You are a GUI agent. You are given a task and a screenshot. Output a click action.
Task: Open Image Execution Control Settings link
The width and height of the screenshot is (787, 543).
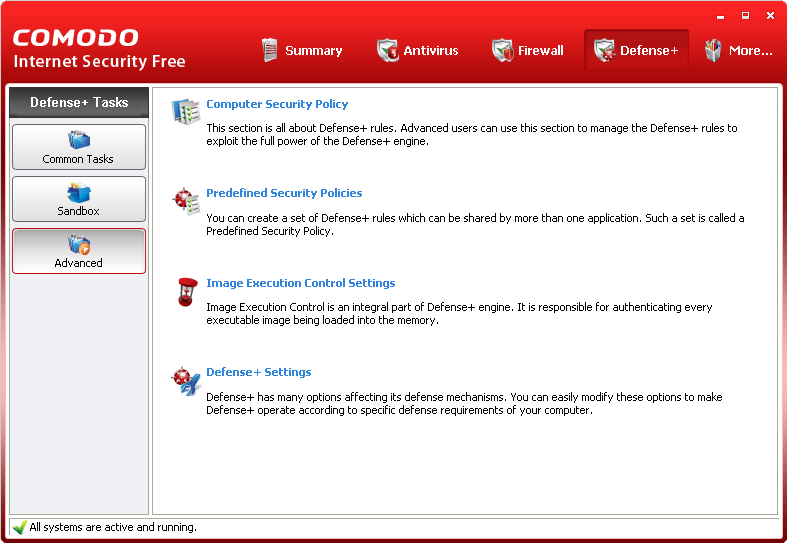tap(301, 283)
